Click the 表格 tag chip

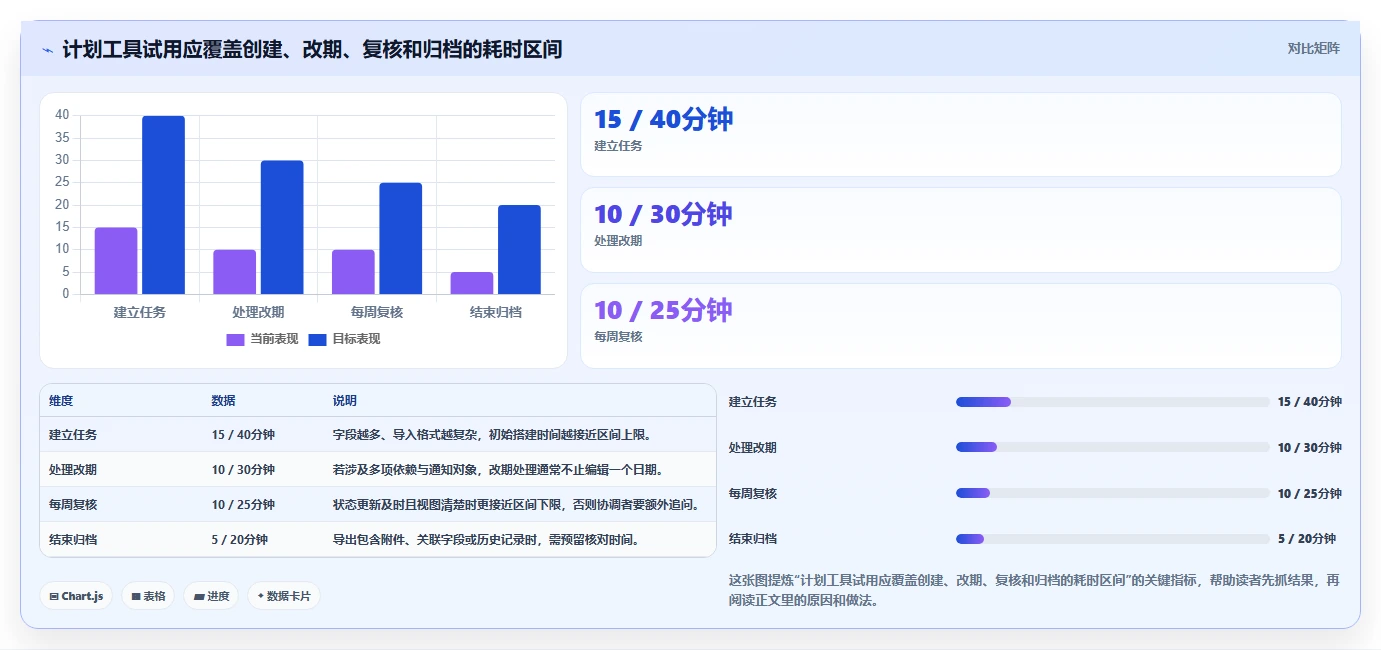coord(148,596)
